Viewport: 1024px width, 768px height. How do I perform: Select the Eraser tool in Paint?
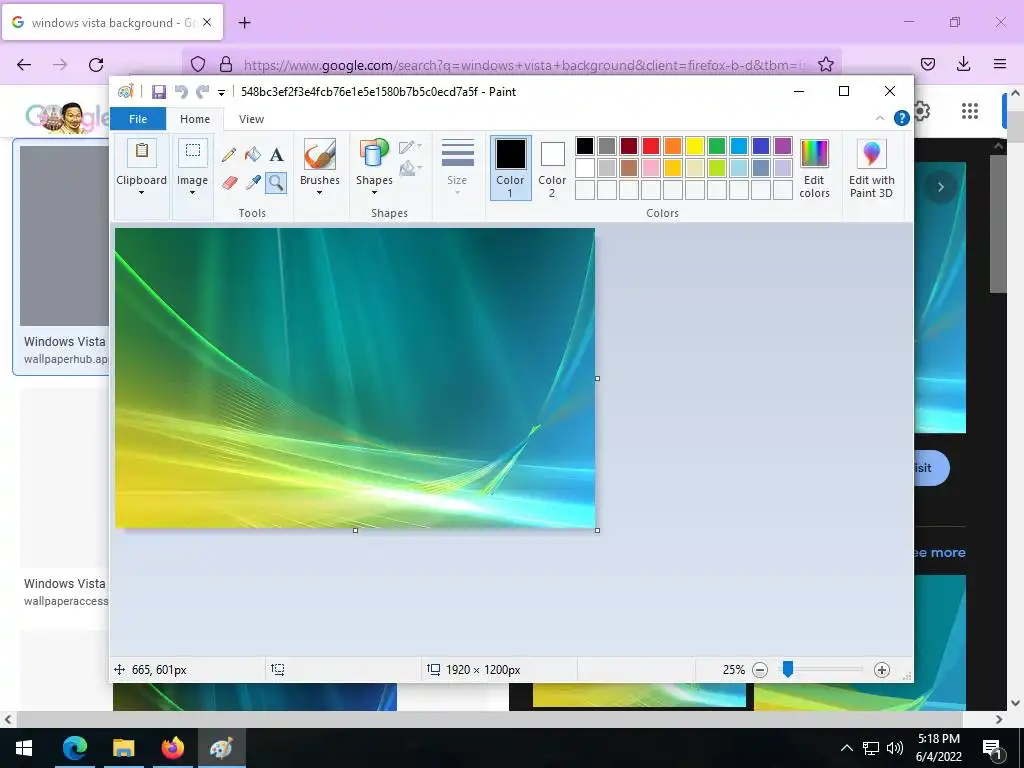coord(229,182)
